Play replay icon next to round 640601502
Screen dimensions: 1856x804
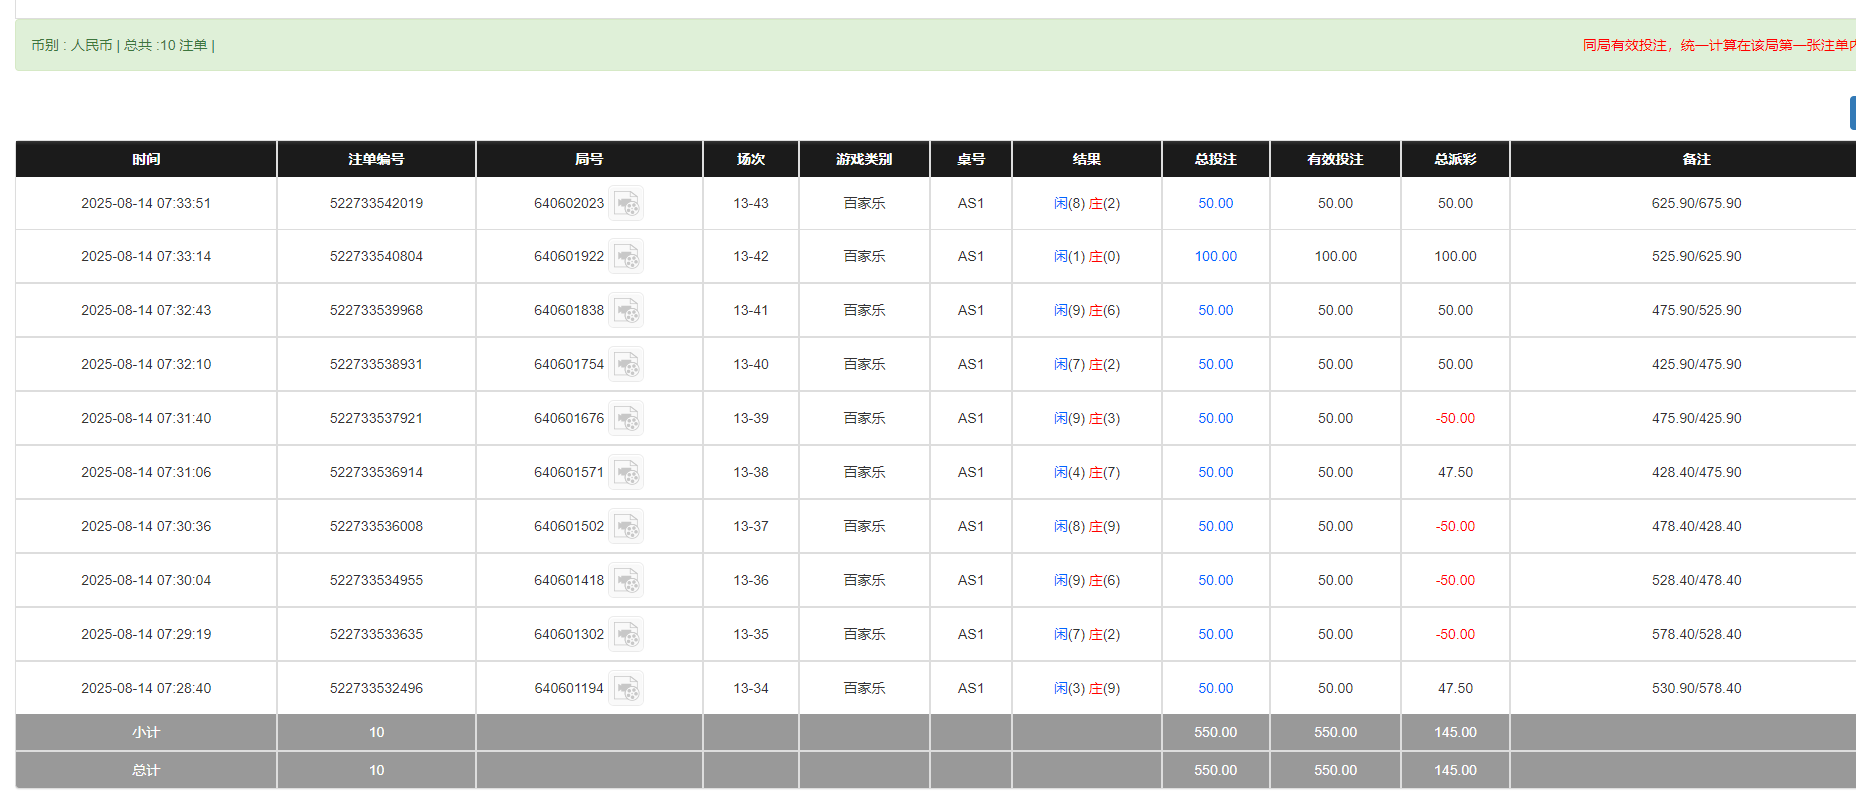coord(627,527)
